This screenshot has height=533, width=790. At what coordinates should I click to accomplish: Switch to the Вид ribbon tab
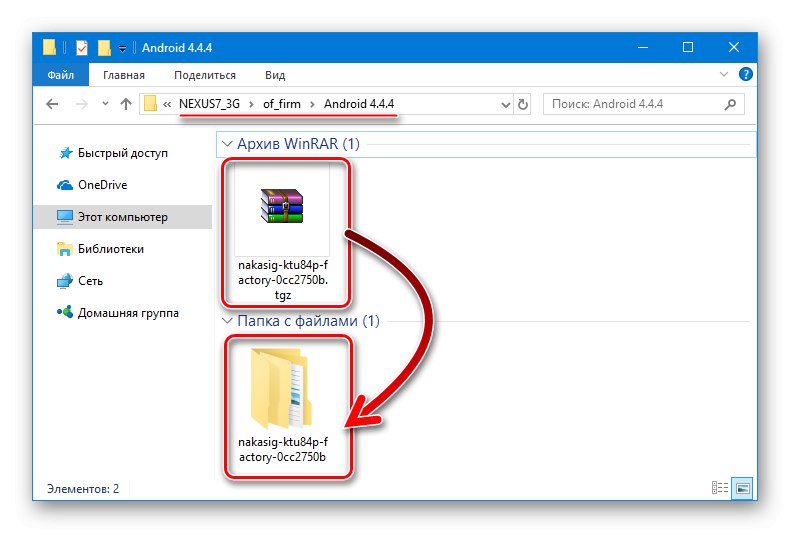[x=275, y=75]
